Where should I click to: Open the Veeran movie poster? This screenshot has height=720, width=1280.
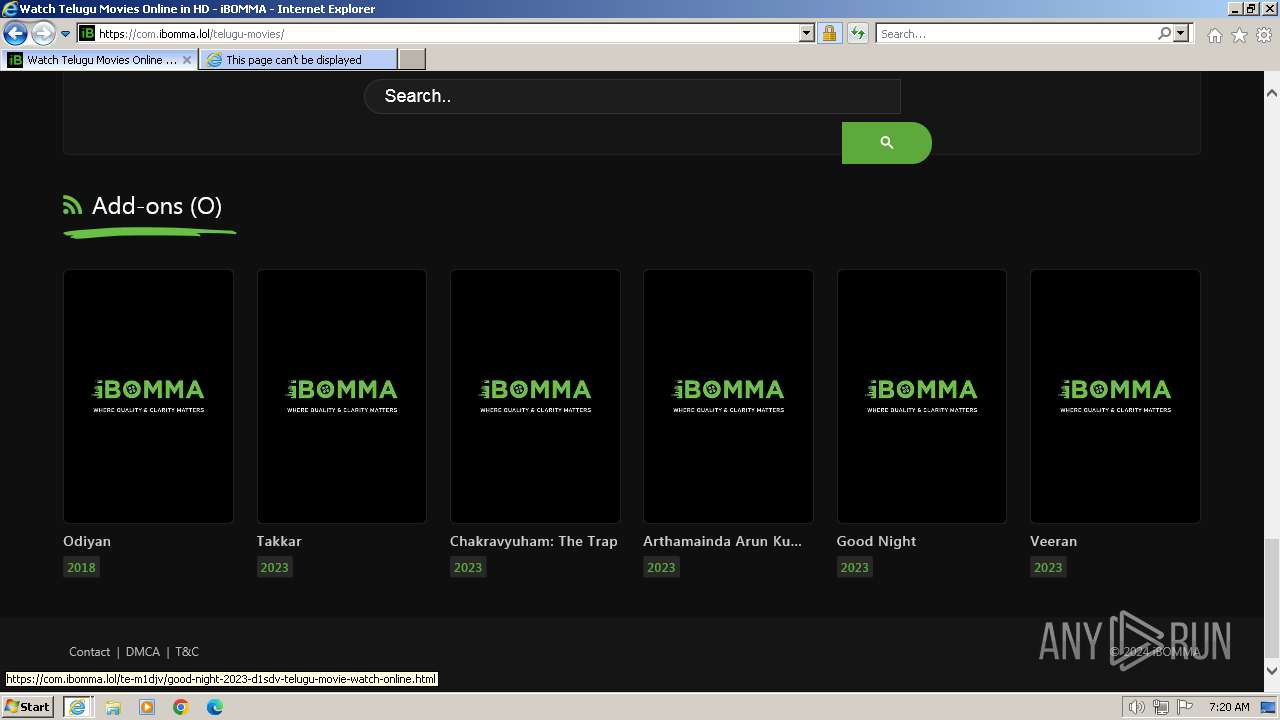tap(1115, 396)
